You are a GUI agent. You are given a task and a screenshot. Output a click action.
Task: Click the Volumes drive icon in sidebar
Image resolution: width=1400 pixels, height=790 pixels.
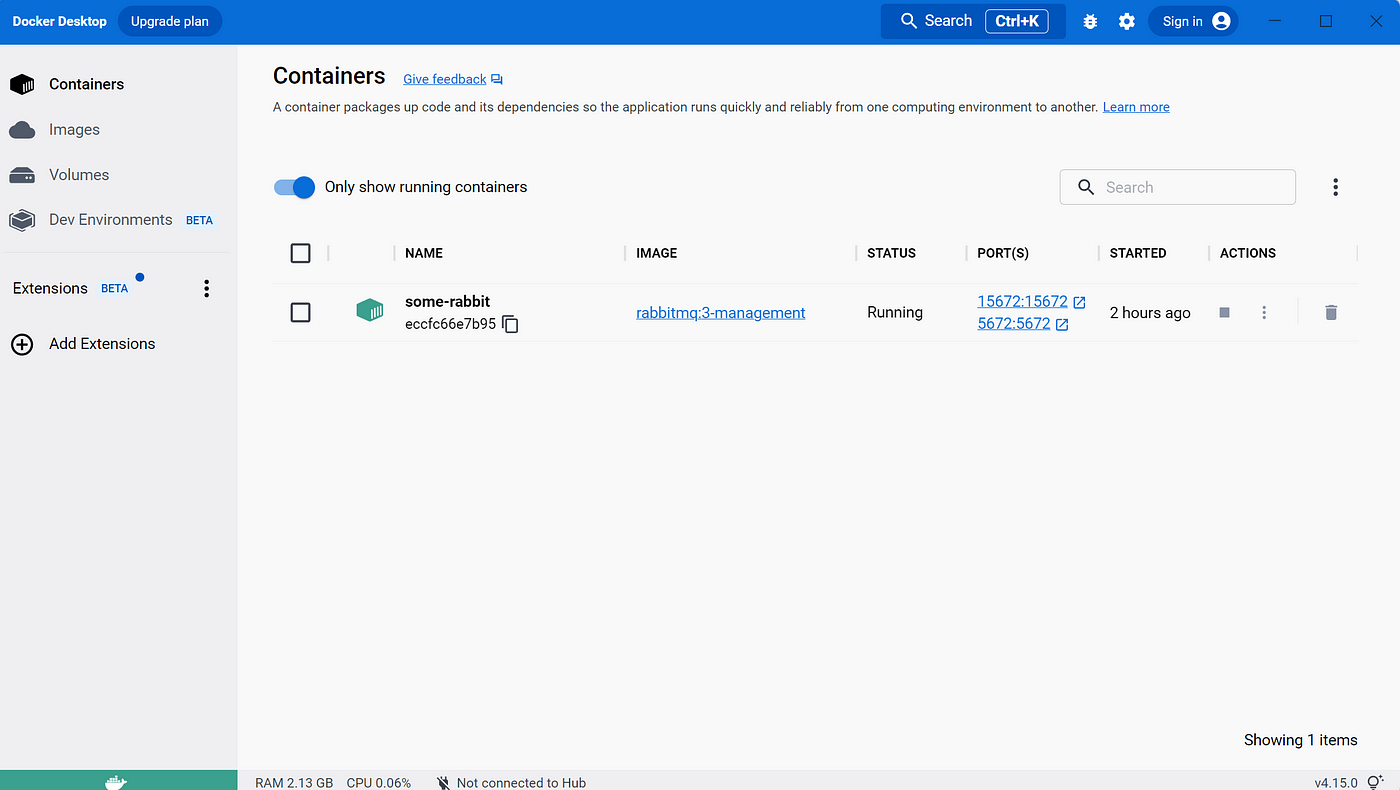click(x=22, y=175)
